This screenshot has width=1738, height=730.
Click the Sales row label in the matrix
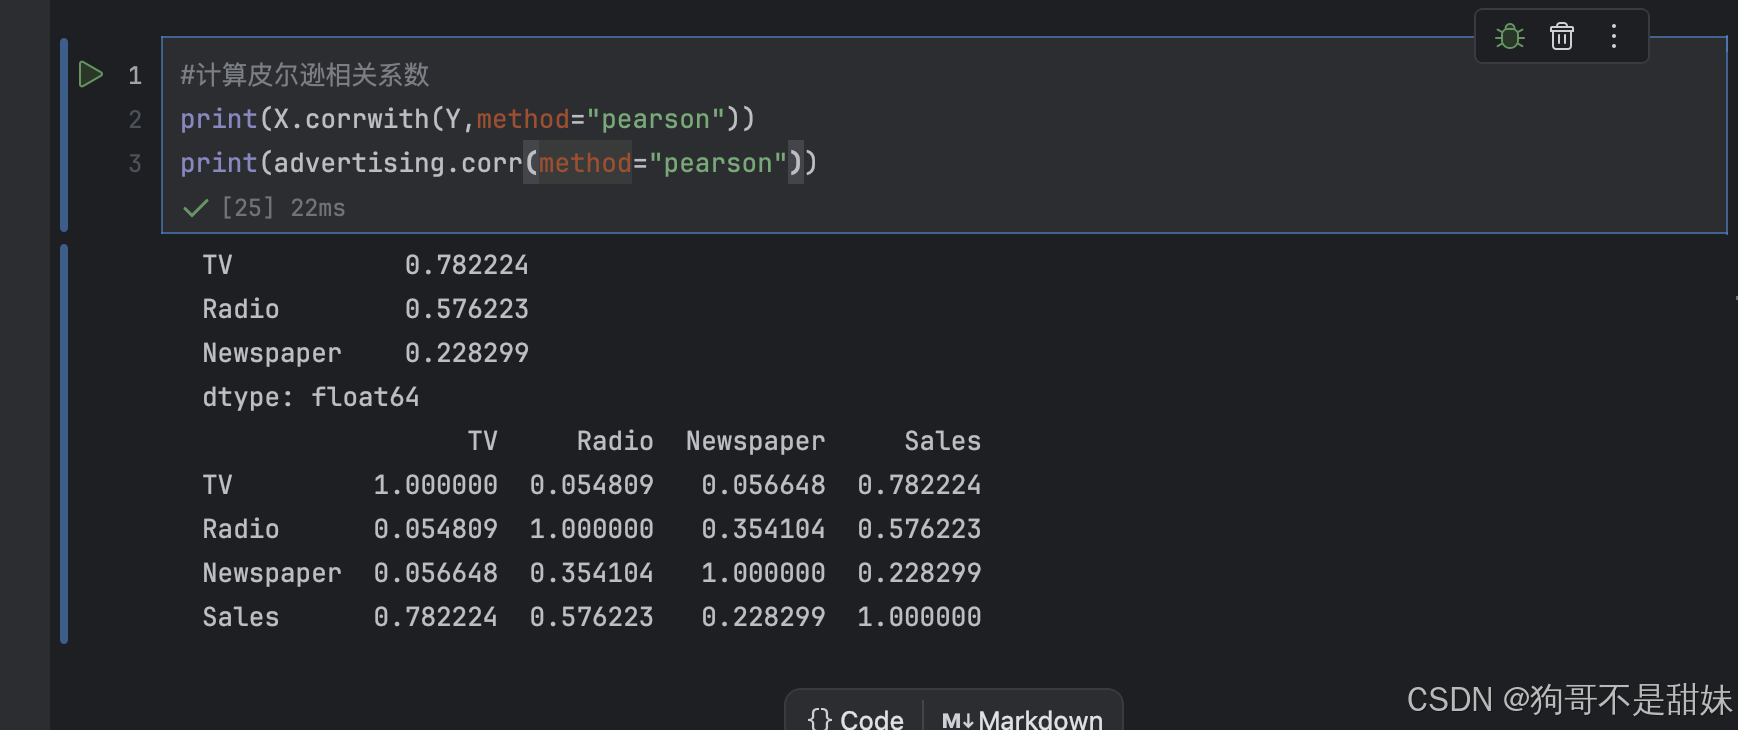click(241, 617)
